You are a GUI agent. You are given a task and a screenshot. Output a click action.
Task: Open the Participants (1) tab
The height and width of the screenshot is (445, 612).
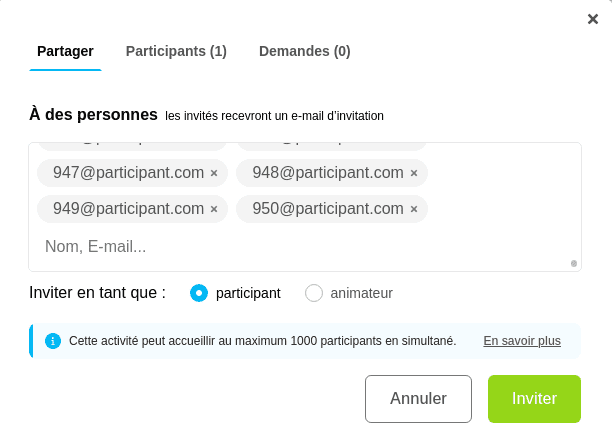pyautogui.click(x=176, y=51)
